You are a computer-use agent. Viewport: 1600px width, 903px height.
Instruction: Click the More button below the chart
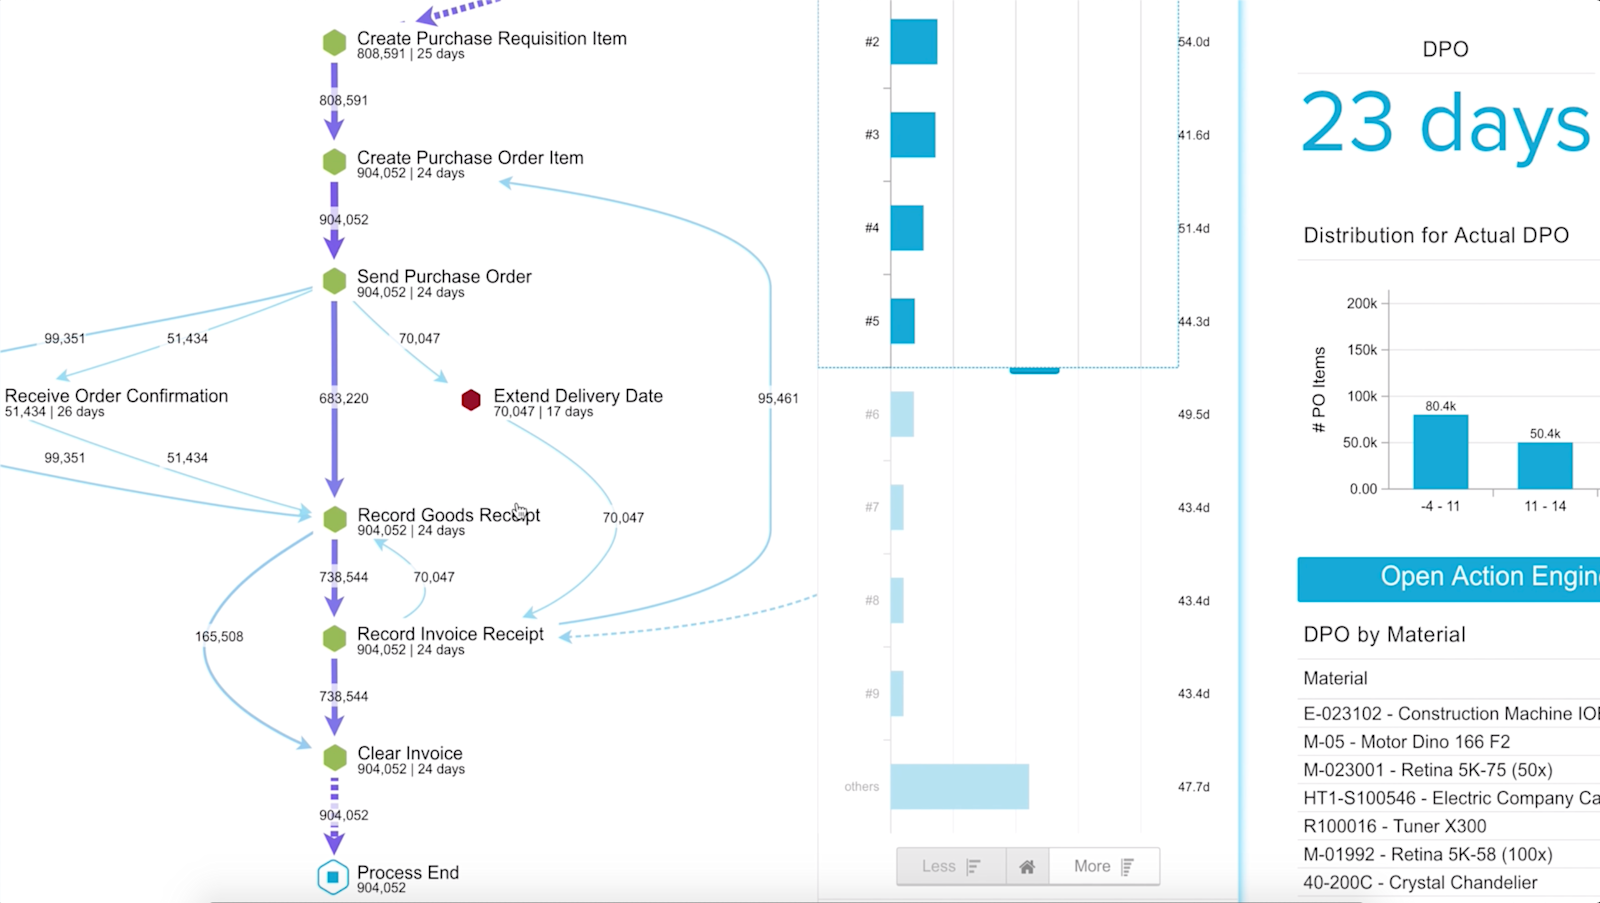coord(1104,867)
